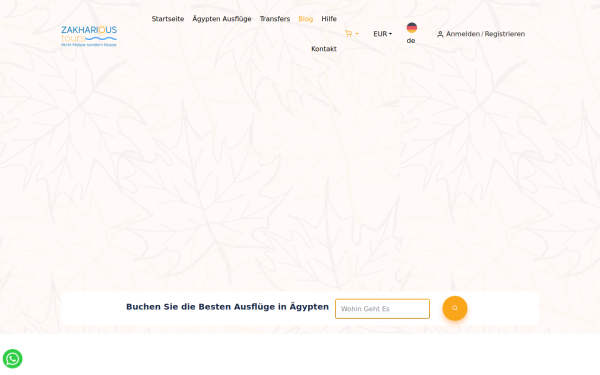Click the Zakharious Tours logo
The image size is (600, 375).
click(x=89, y=36)
